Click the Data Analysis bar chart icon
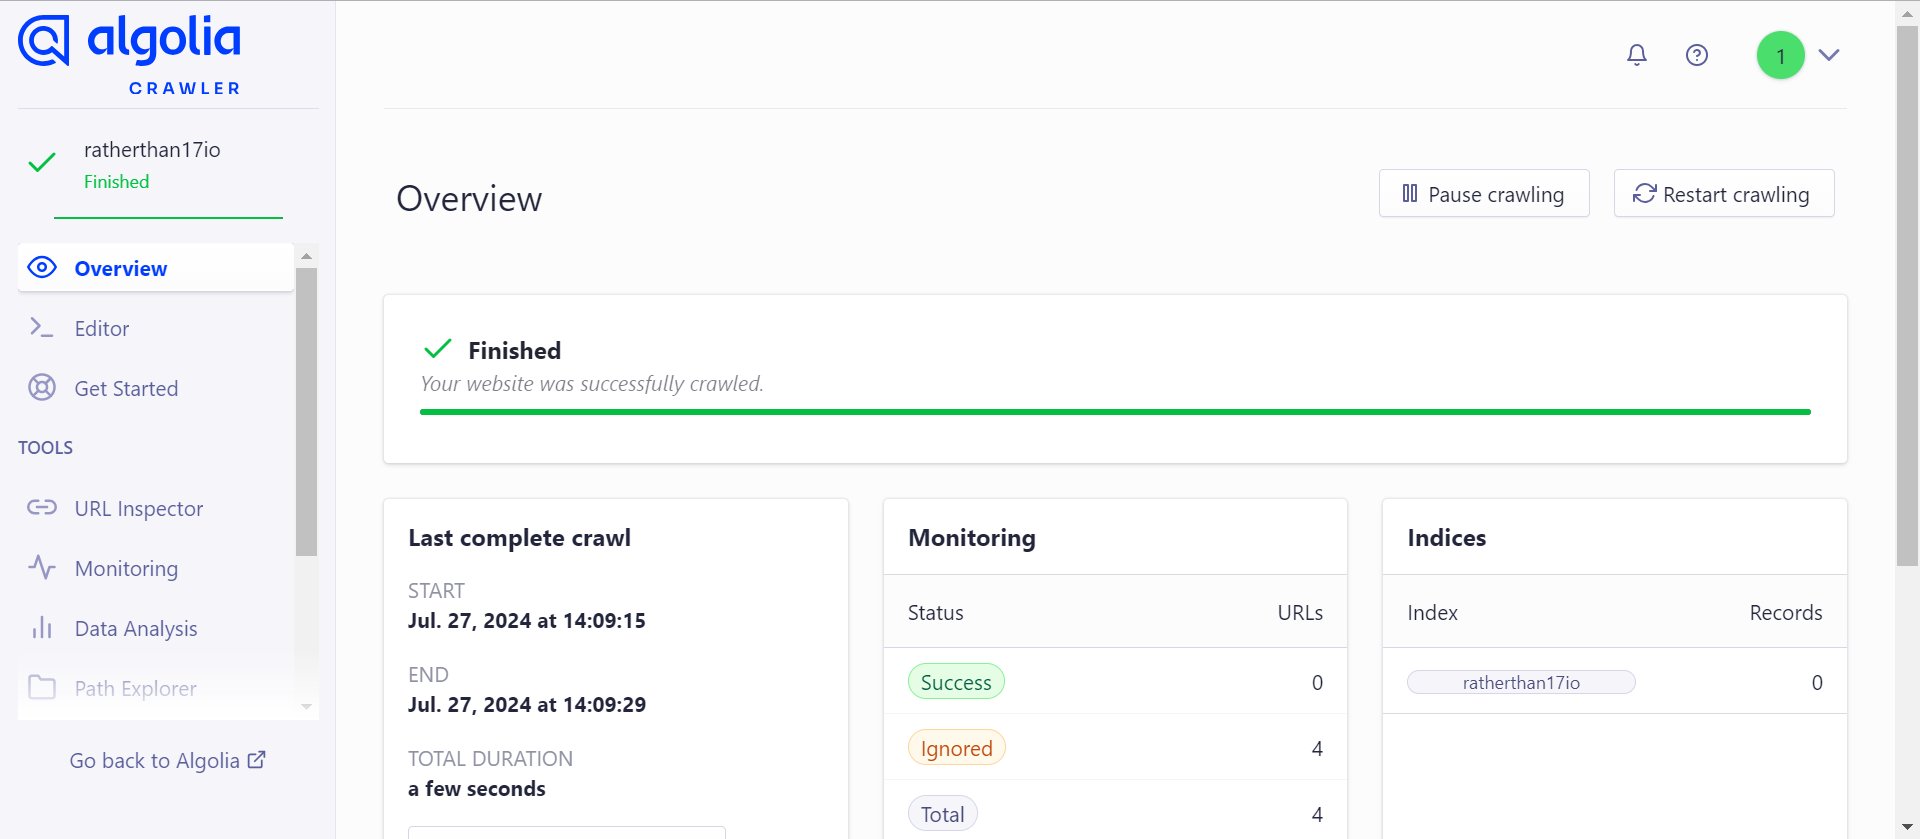 (x=42, y=627)
